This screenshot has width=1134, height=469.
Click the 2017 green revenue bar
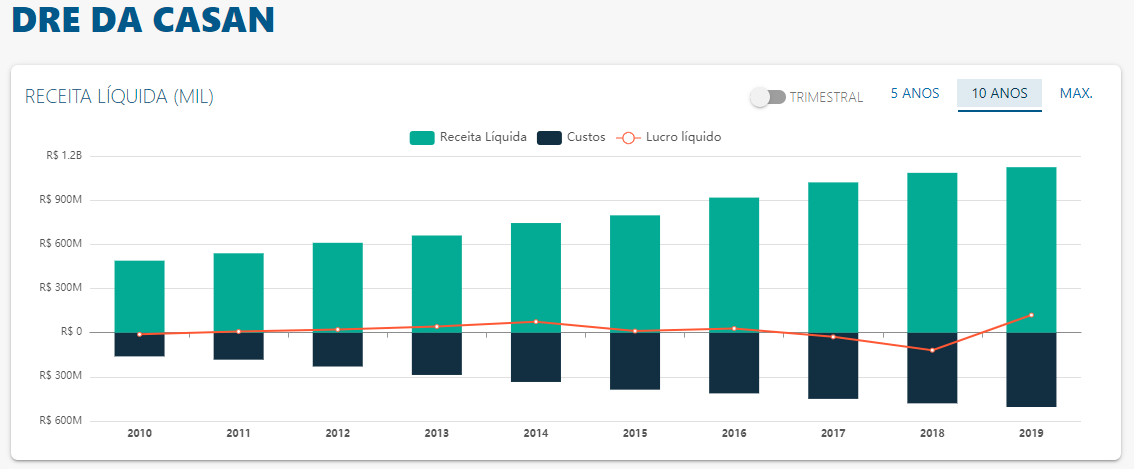tap(833, 258)
